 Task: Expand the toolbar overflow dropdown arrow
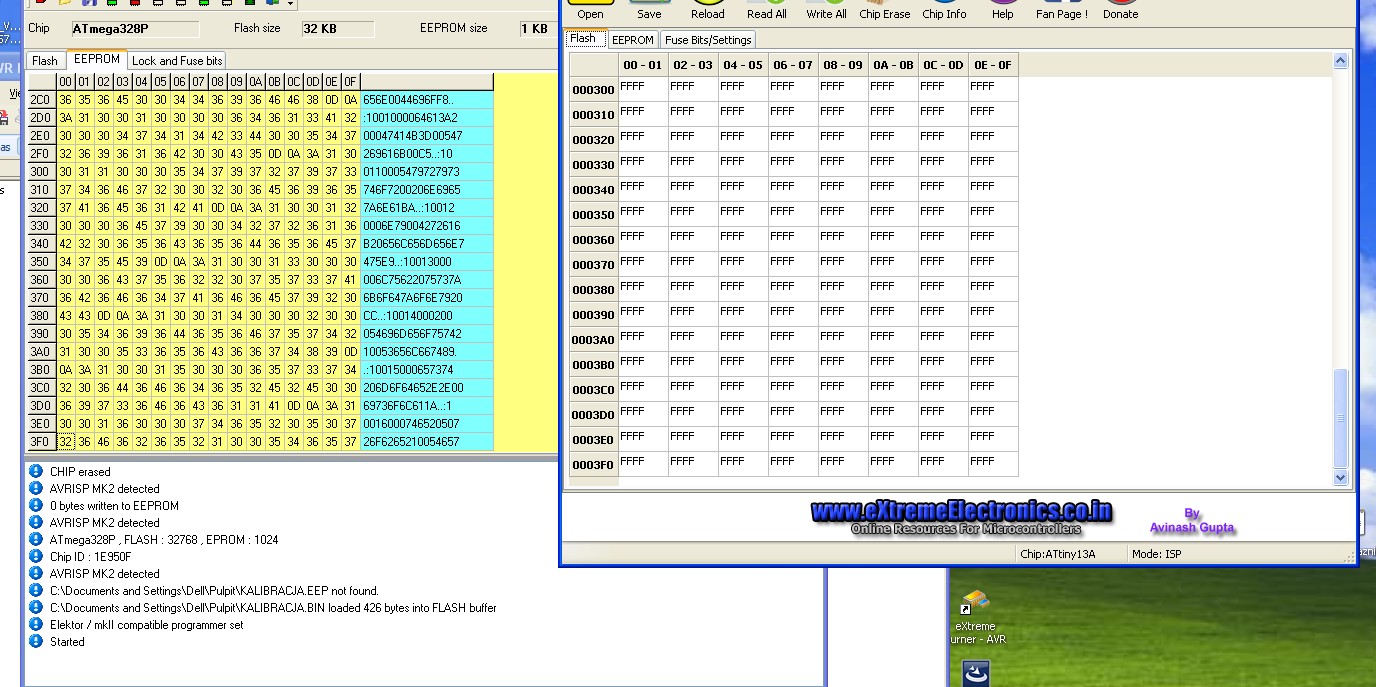click(290, 4)
